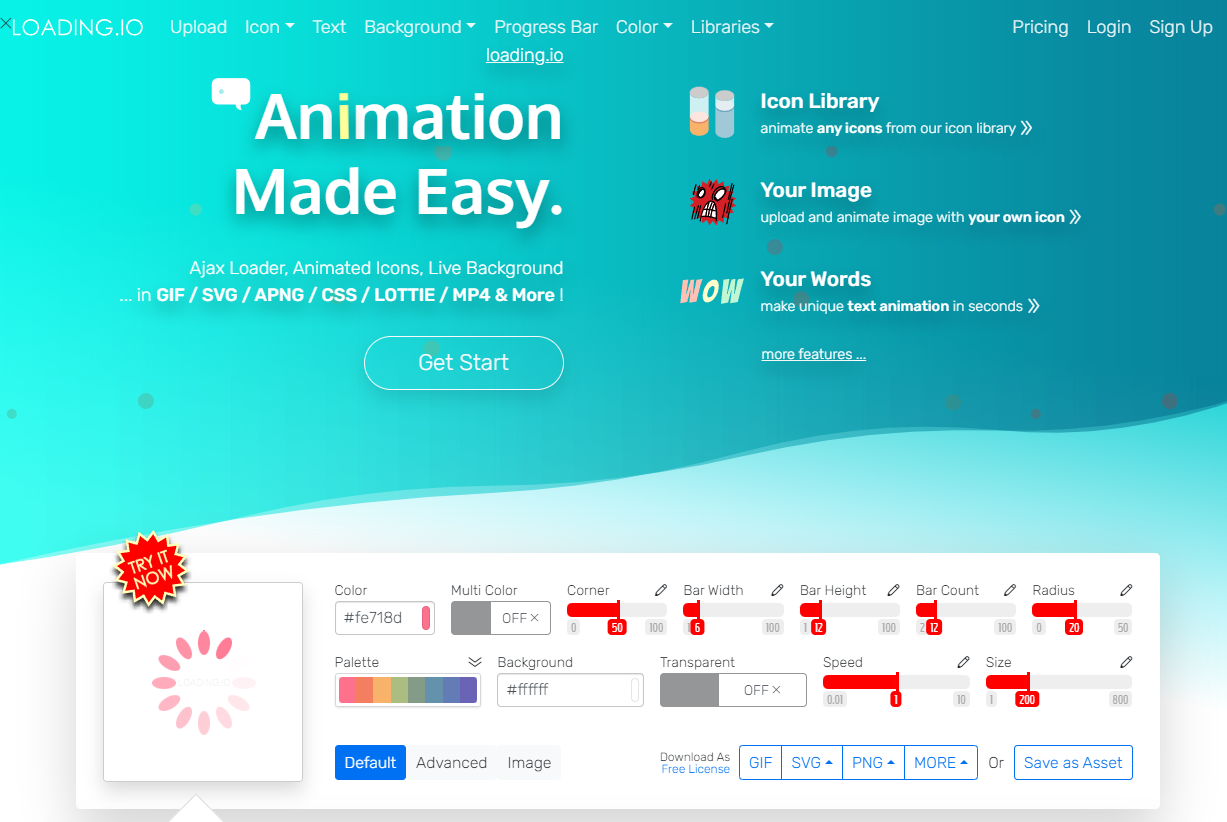
Task: Open Progress Bar in the navbar
Action: click(546, 27)
